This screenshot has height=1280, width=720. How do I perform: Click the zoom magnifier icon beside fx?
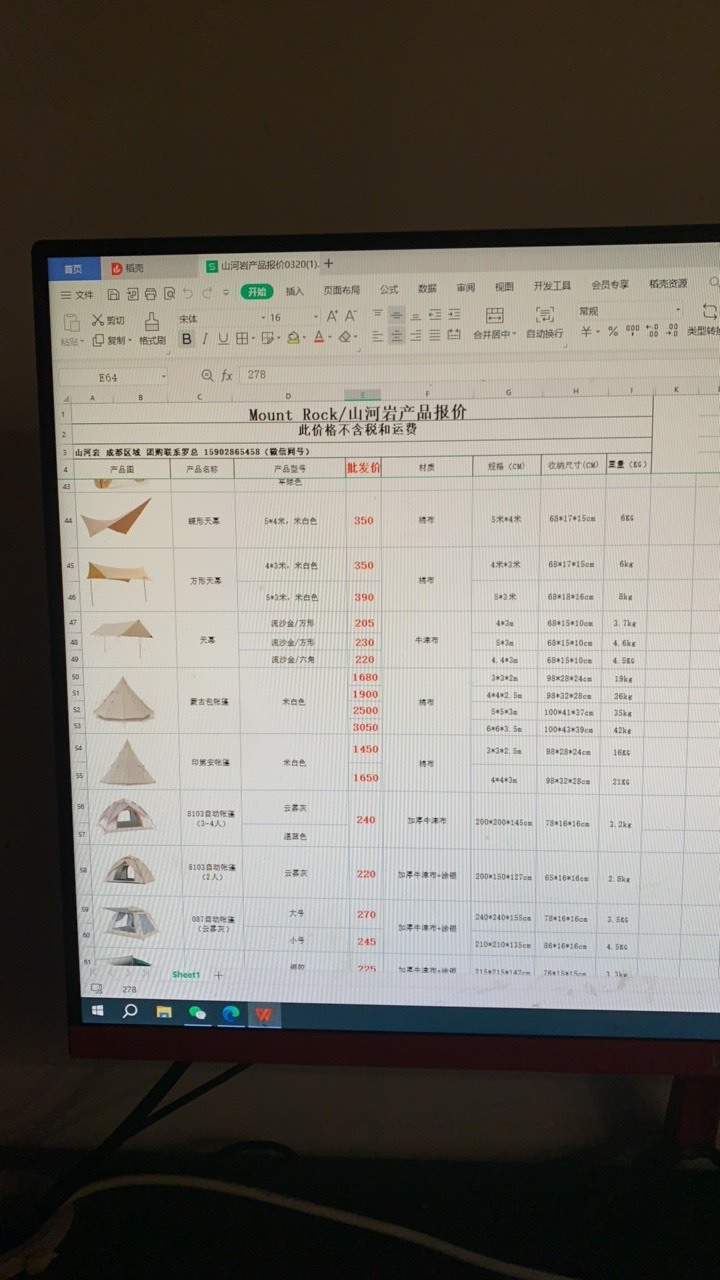[207, 374]
